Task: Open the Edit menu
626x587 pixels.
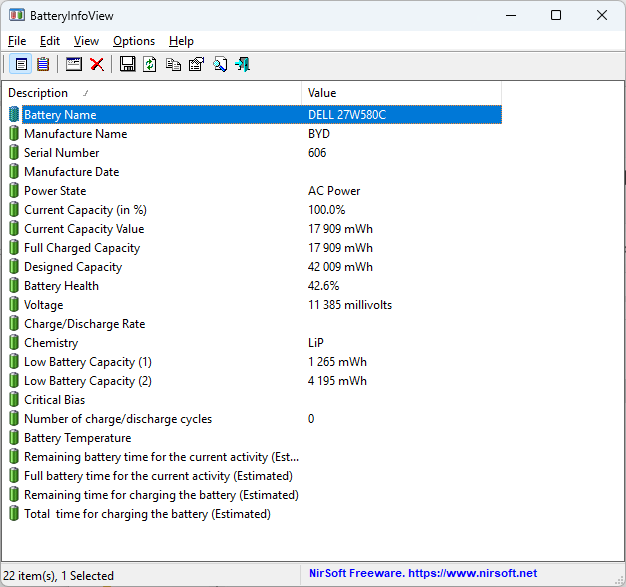Action: (x=50, y=41)
